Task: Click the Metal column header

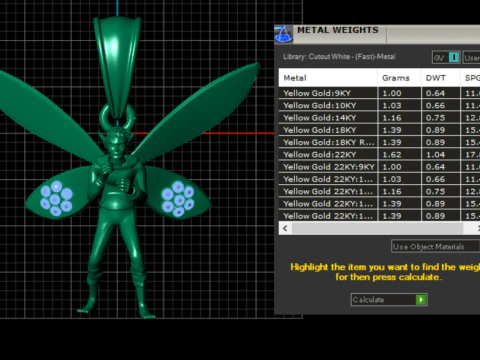Action: point(328,78)
